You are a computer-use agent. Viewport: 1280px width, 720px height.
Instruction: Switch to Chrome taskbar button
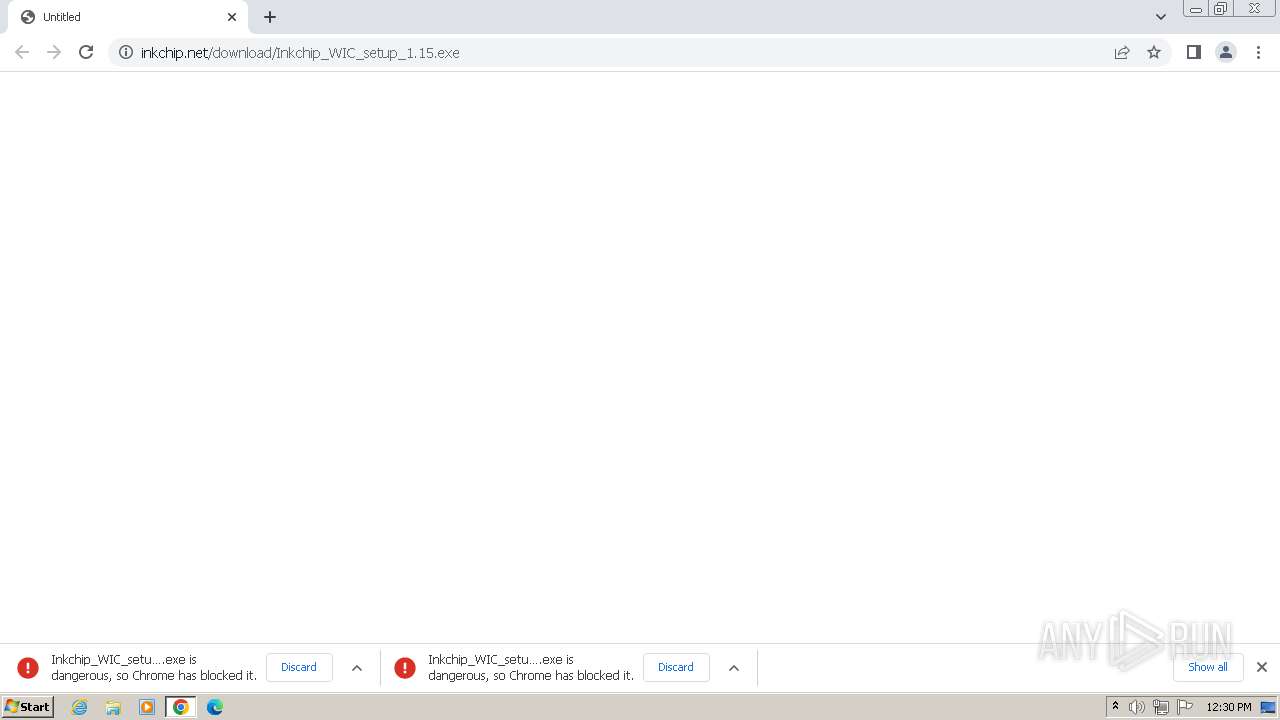click(x=181, y=707)
